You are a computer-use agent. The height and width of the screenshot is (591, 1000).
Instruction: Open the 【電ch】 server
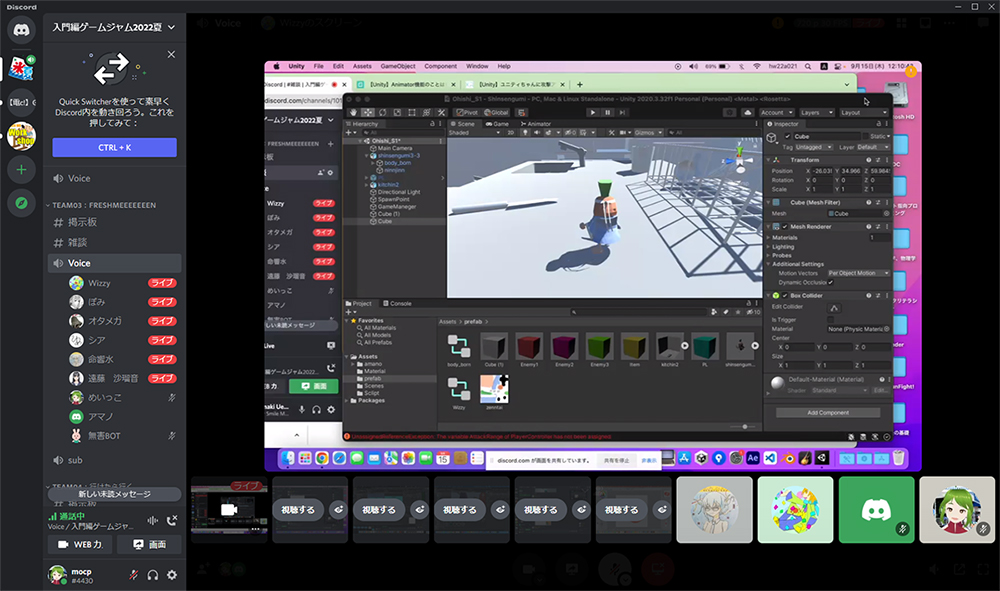click(x=21, y=102)
